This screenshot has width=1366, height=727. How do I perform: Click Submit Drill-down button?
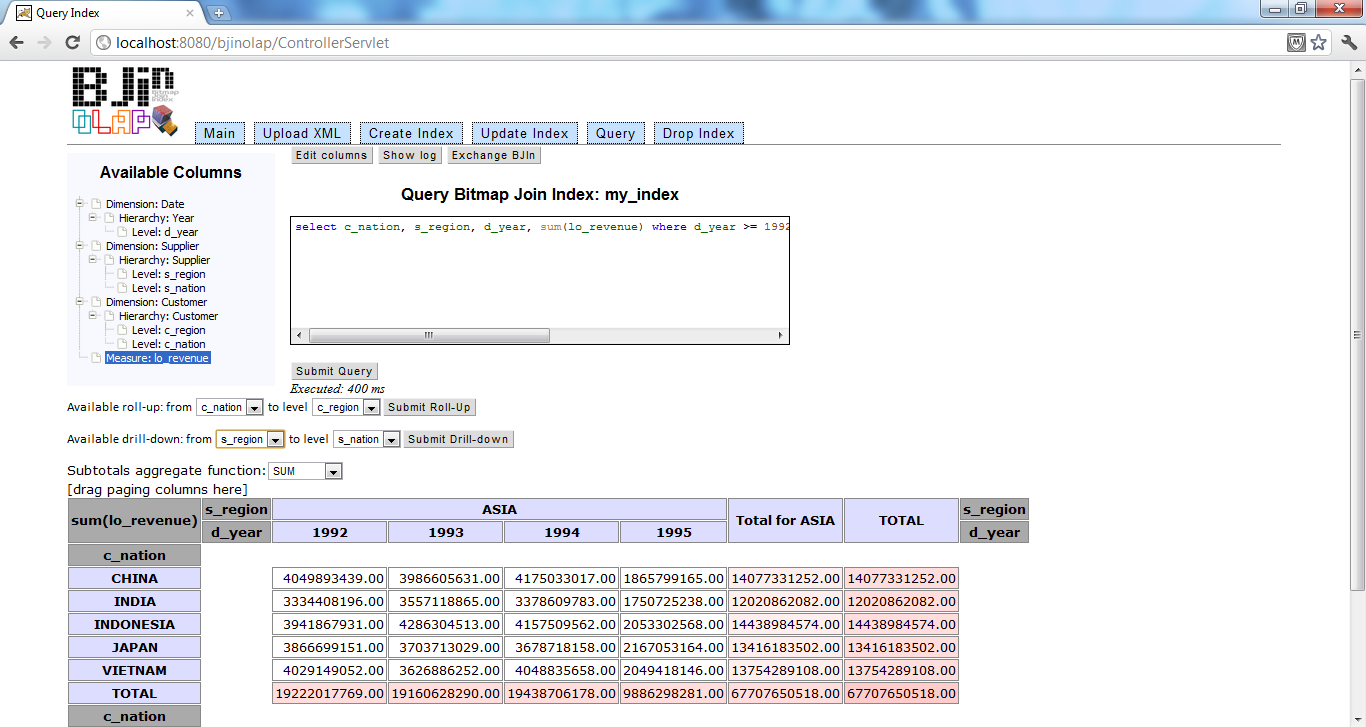tap(458, 439)
